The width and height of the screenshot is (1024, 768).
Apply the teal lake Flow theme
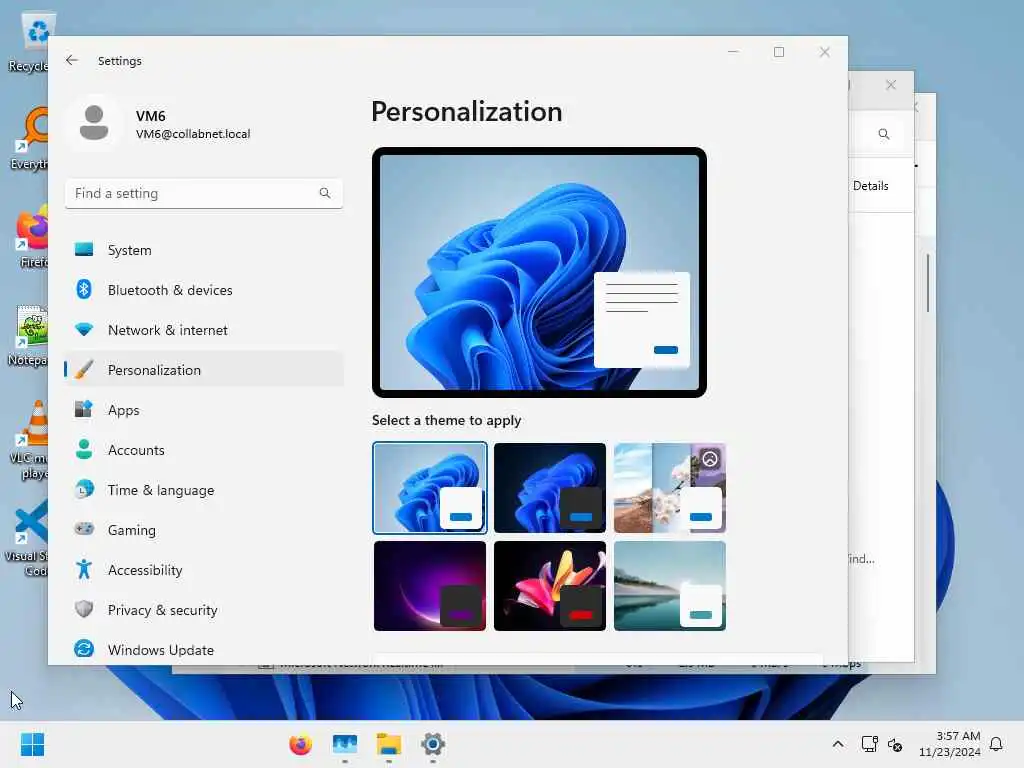669,586
